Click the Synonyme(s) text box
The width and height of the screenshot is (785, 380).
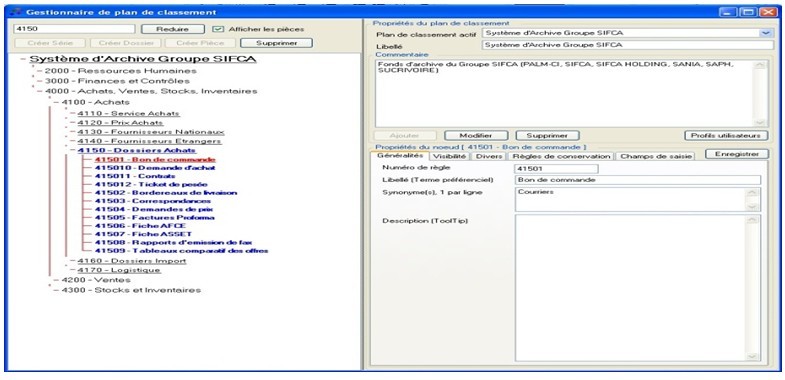631,199
